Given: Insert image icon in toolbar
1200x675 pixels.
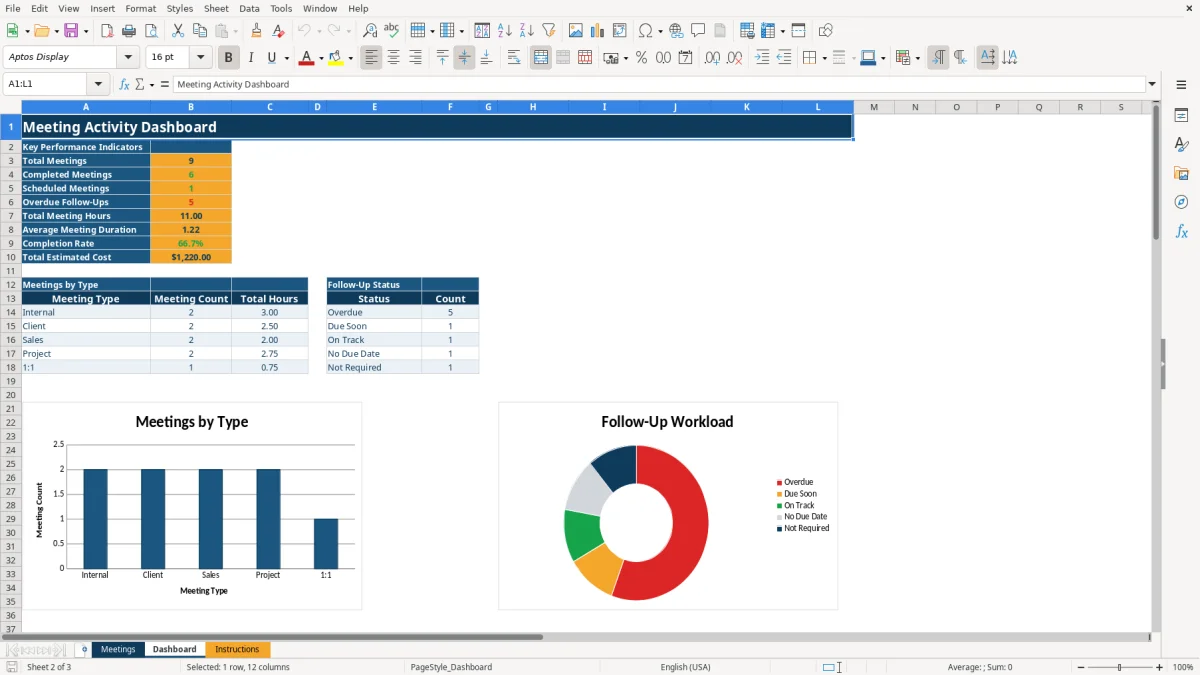Looking at the screenshot, I should pyautogui.click(x=576, y=31).
